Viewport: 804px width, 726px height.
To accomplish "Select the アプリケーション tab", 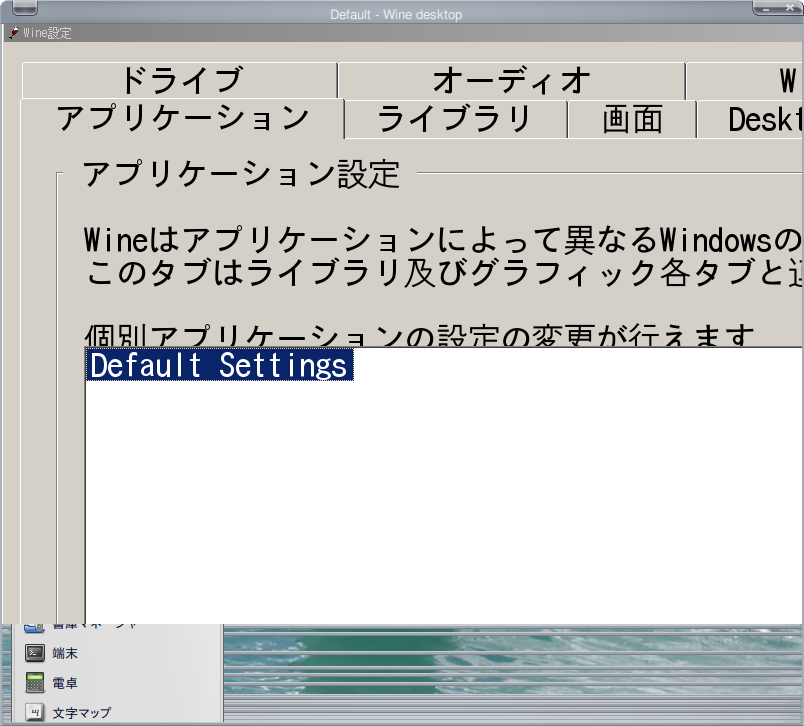I will pyautogui.click(x=183, y=118).
